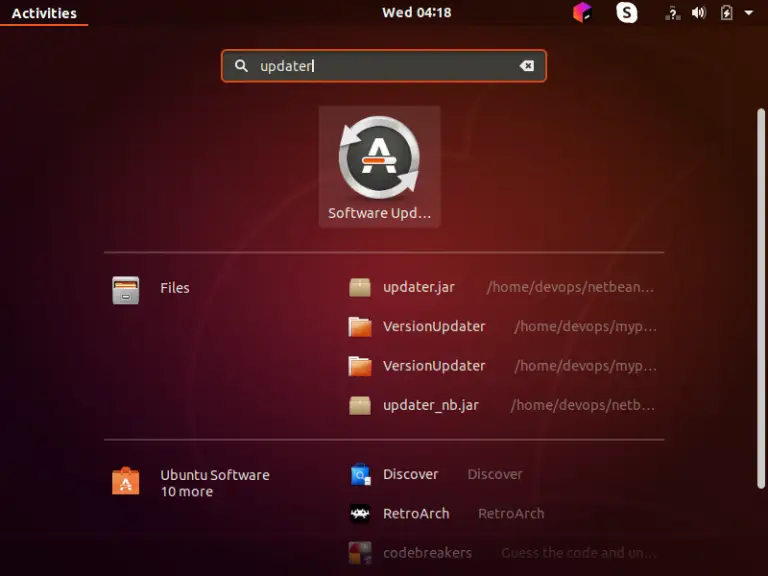This screenshot has width=768, height=576.
Task: Click the battery status icon
Action: coord(727,13)
